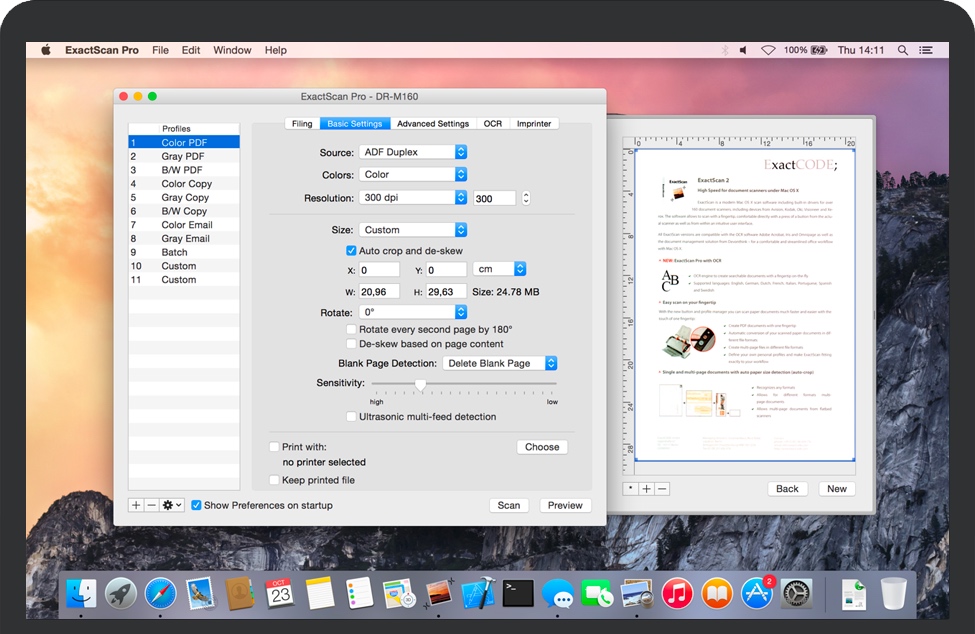Switch to the Advanced Settings tab
Image resolution: width=975 pixels, height=634 pixels.
[432, 124]
